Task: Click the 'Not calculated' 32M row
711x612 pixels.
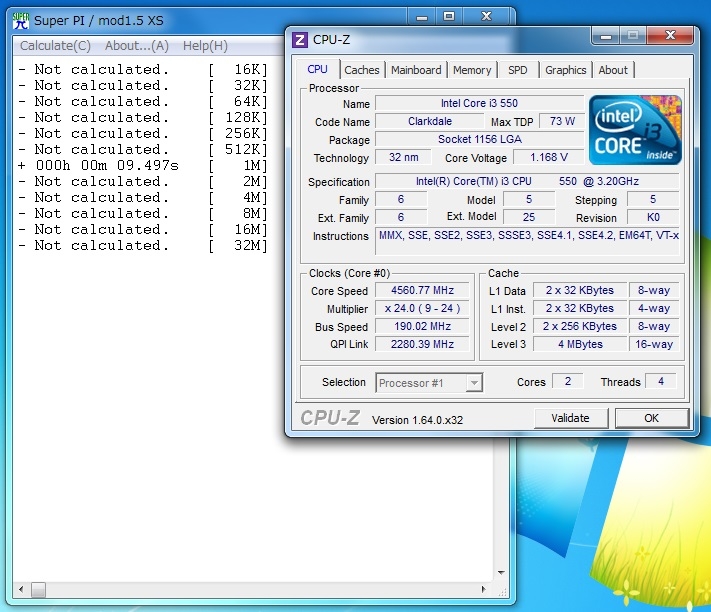Action: (x=143, y=245)
